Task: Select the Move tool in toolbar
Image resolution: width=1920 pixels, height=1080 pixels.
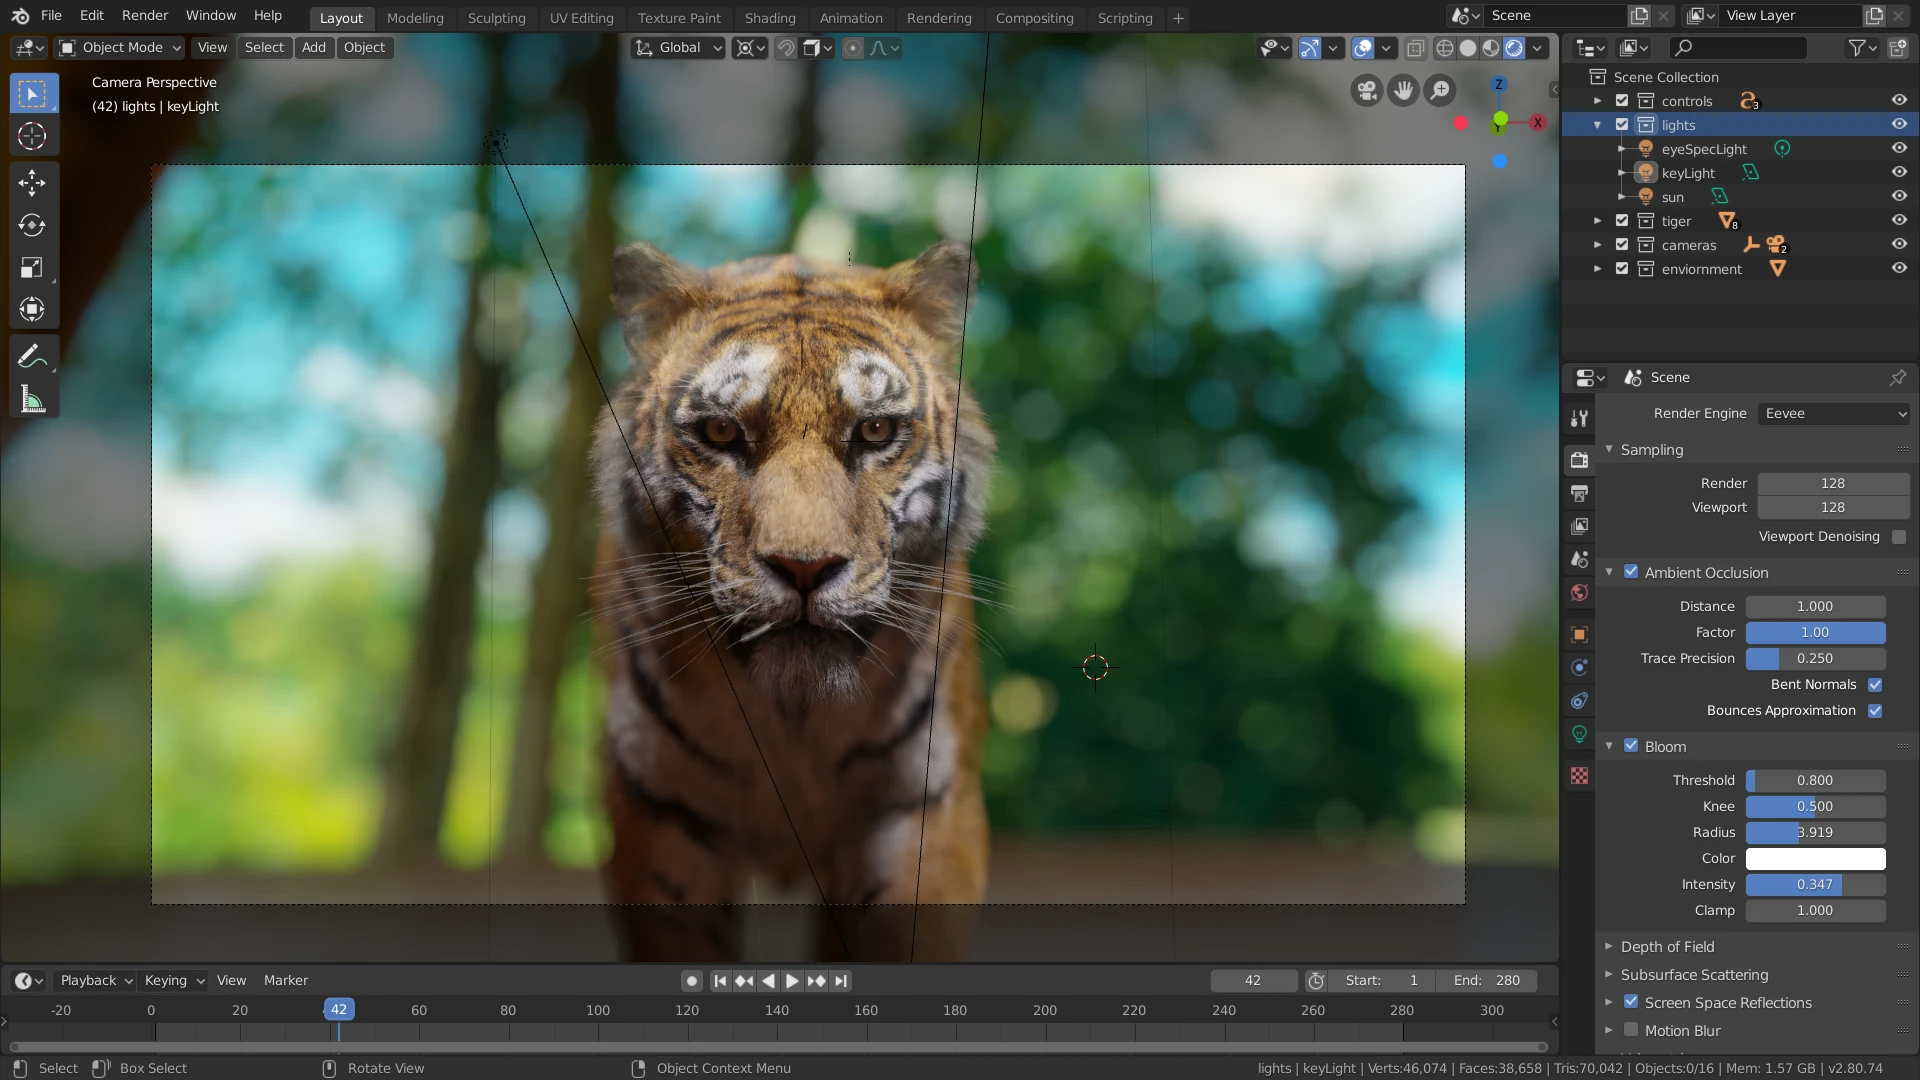Action: pos(32,181)
